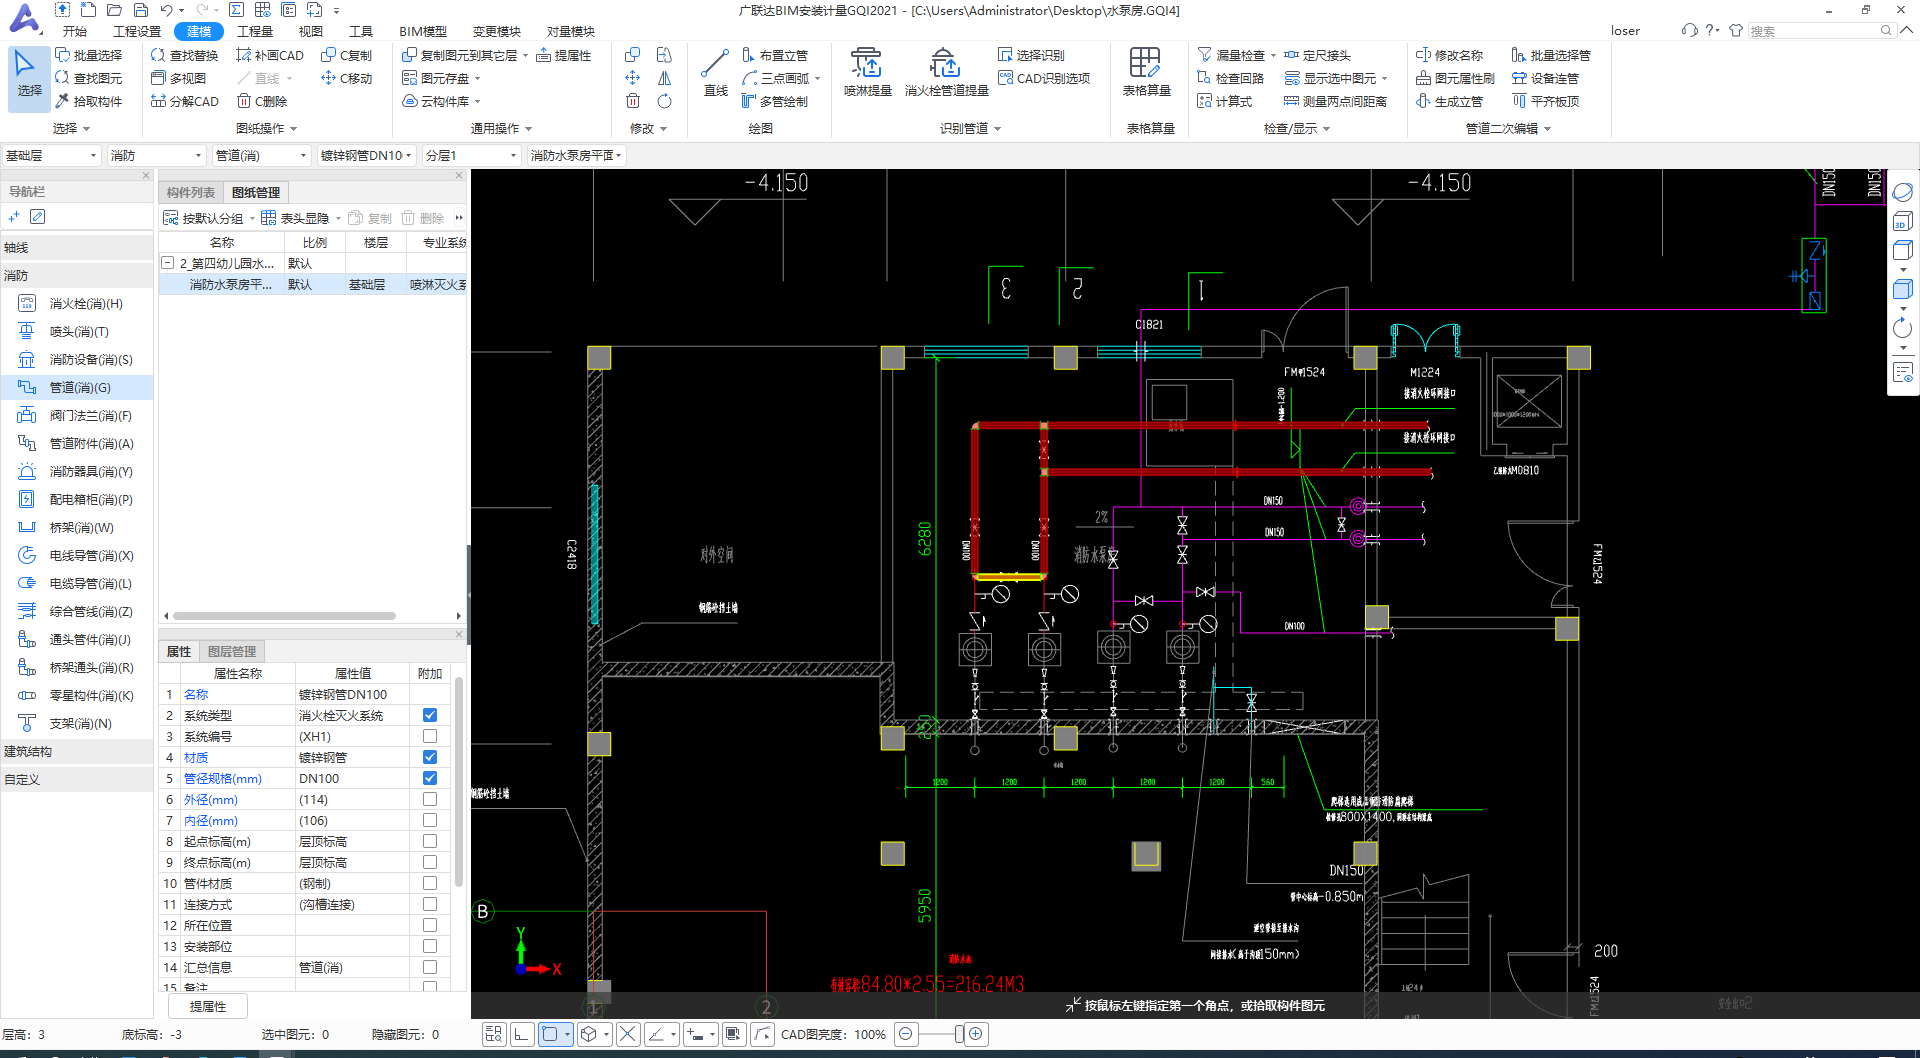1920x1058 pixels.
Task: Open the BIM模型 ribbon tab
Action: click(423, 31)
